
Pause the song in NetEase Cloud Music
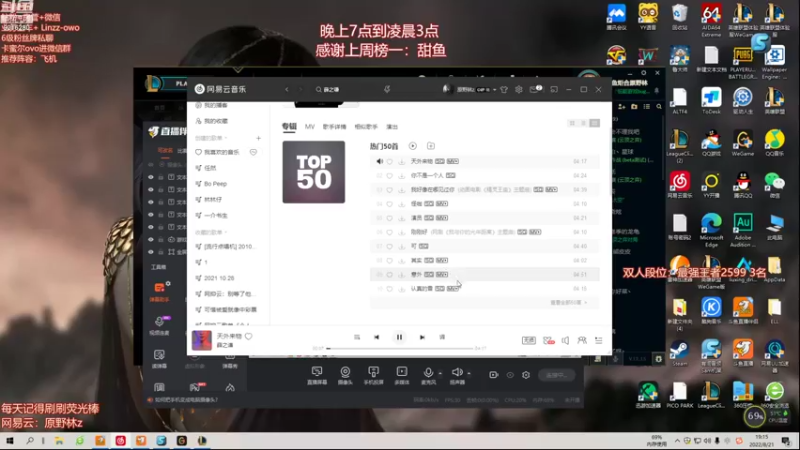coord(399,337)
